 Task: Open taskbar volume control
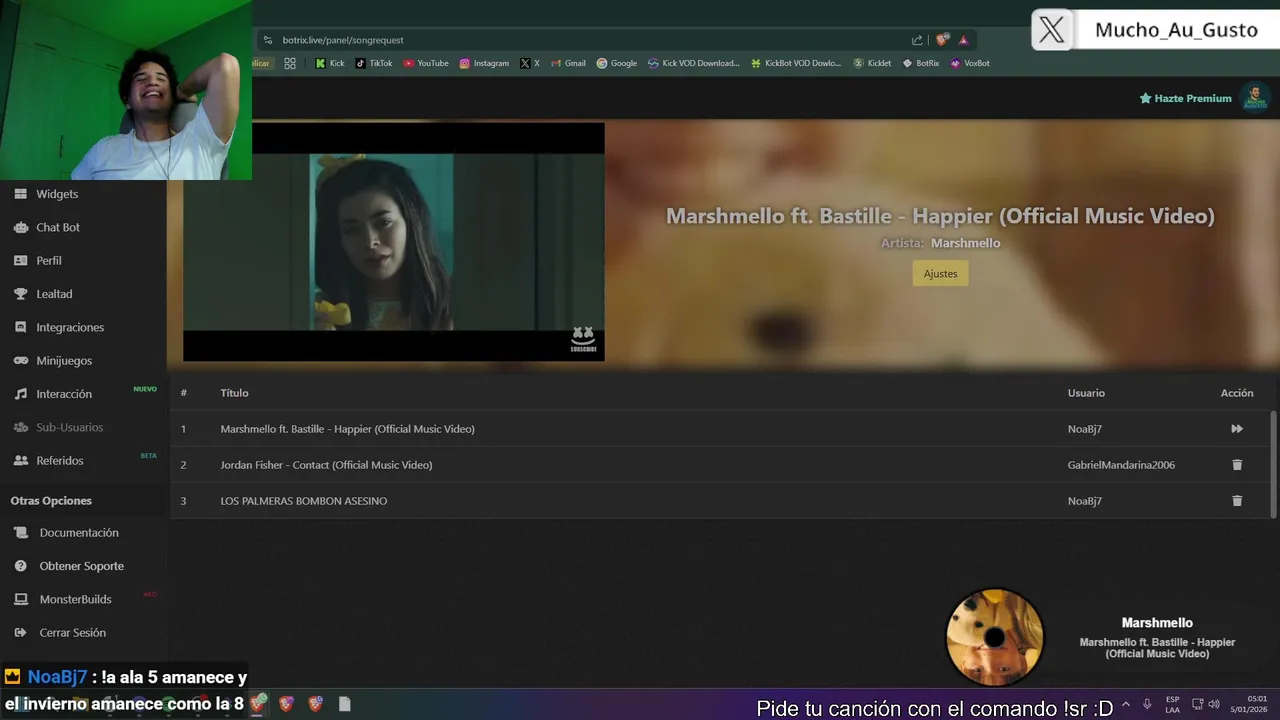[1214, 704]
